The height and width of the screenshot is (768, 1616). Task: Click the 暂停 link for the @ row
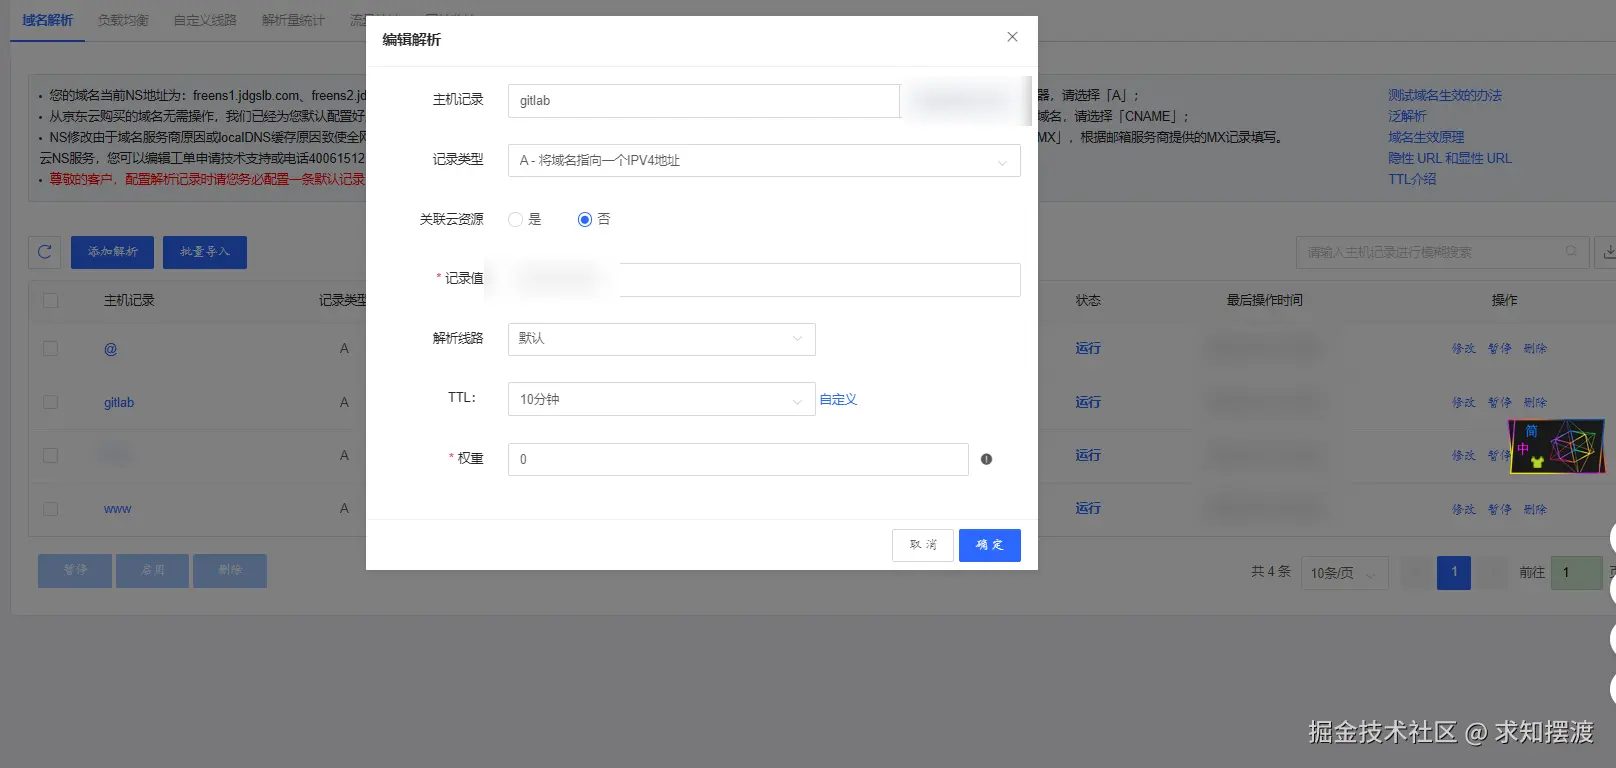point(1500,349)
